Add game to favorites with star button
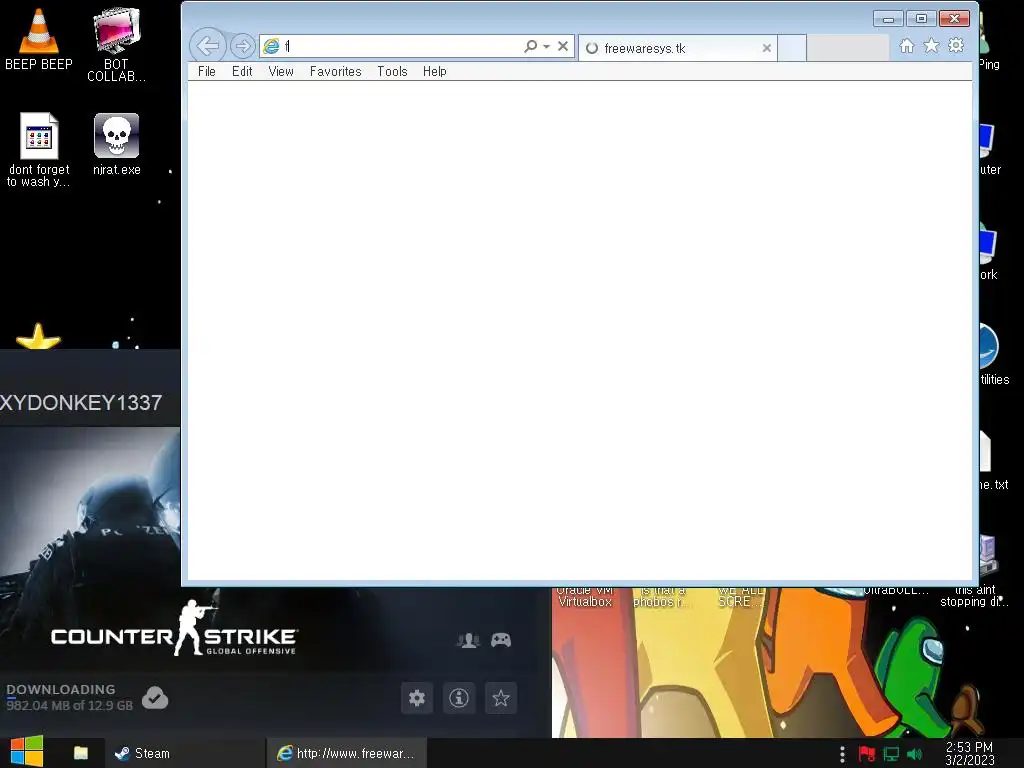 501,698
